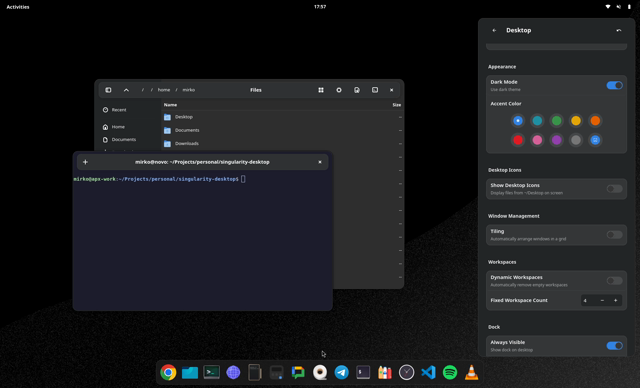The image size is (640, 388).
Task: Turn off the Dark Mode switch
Action: (614, 85)
